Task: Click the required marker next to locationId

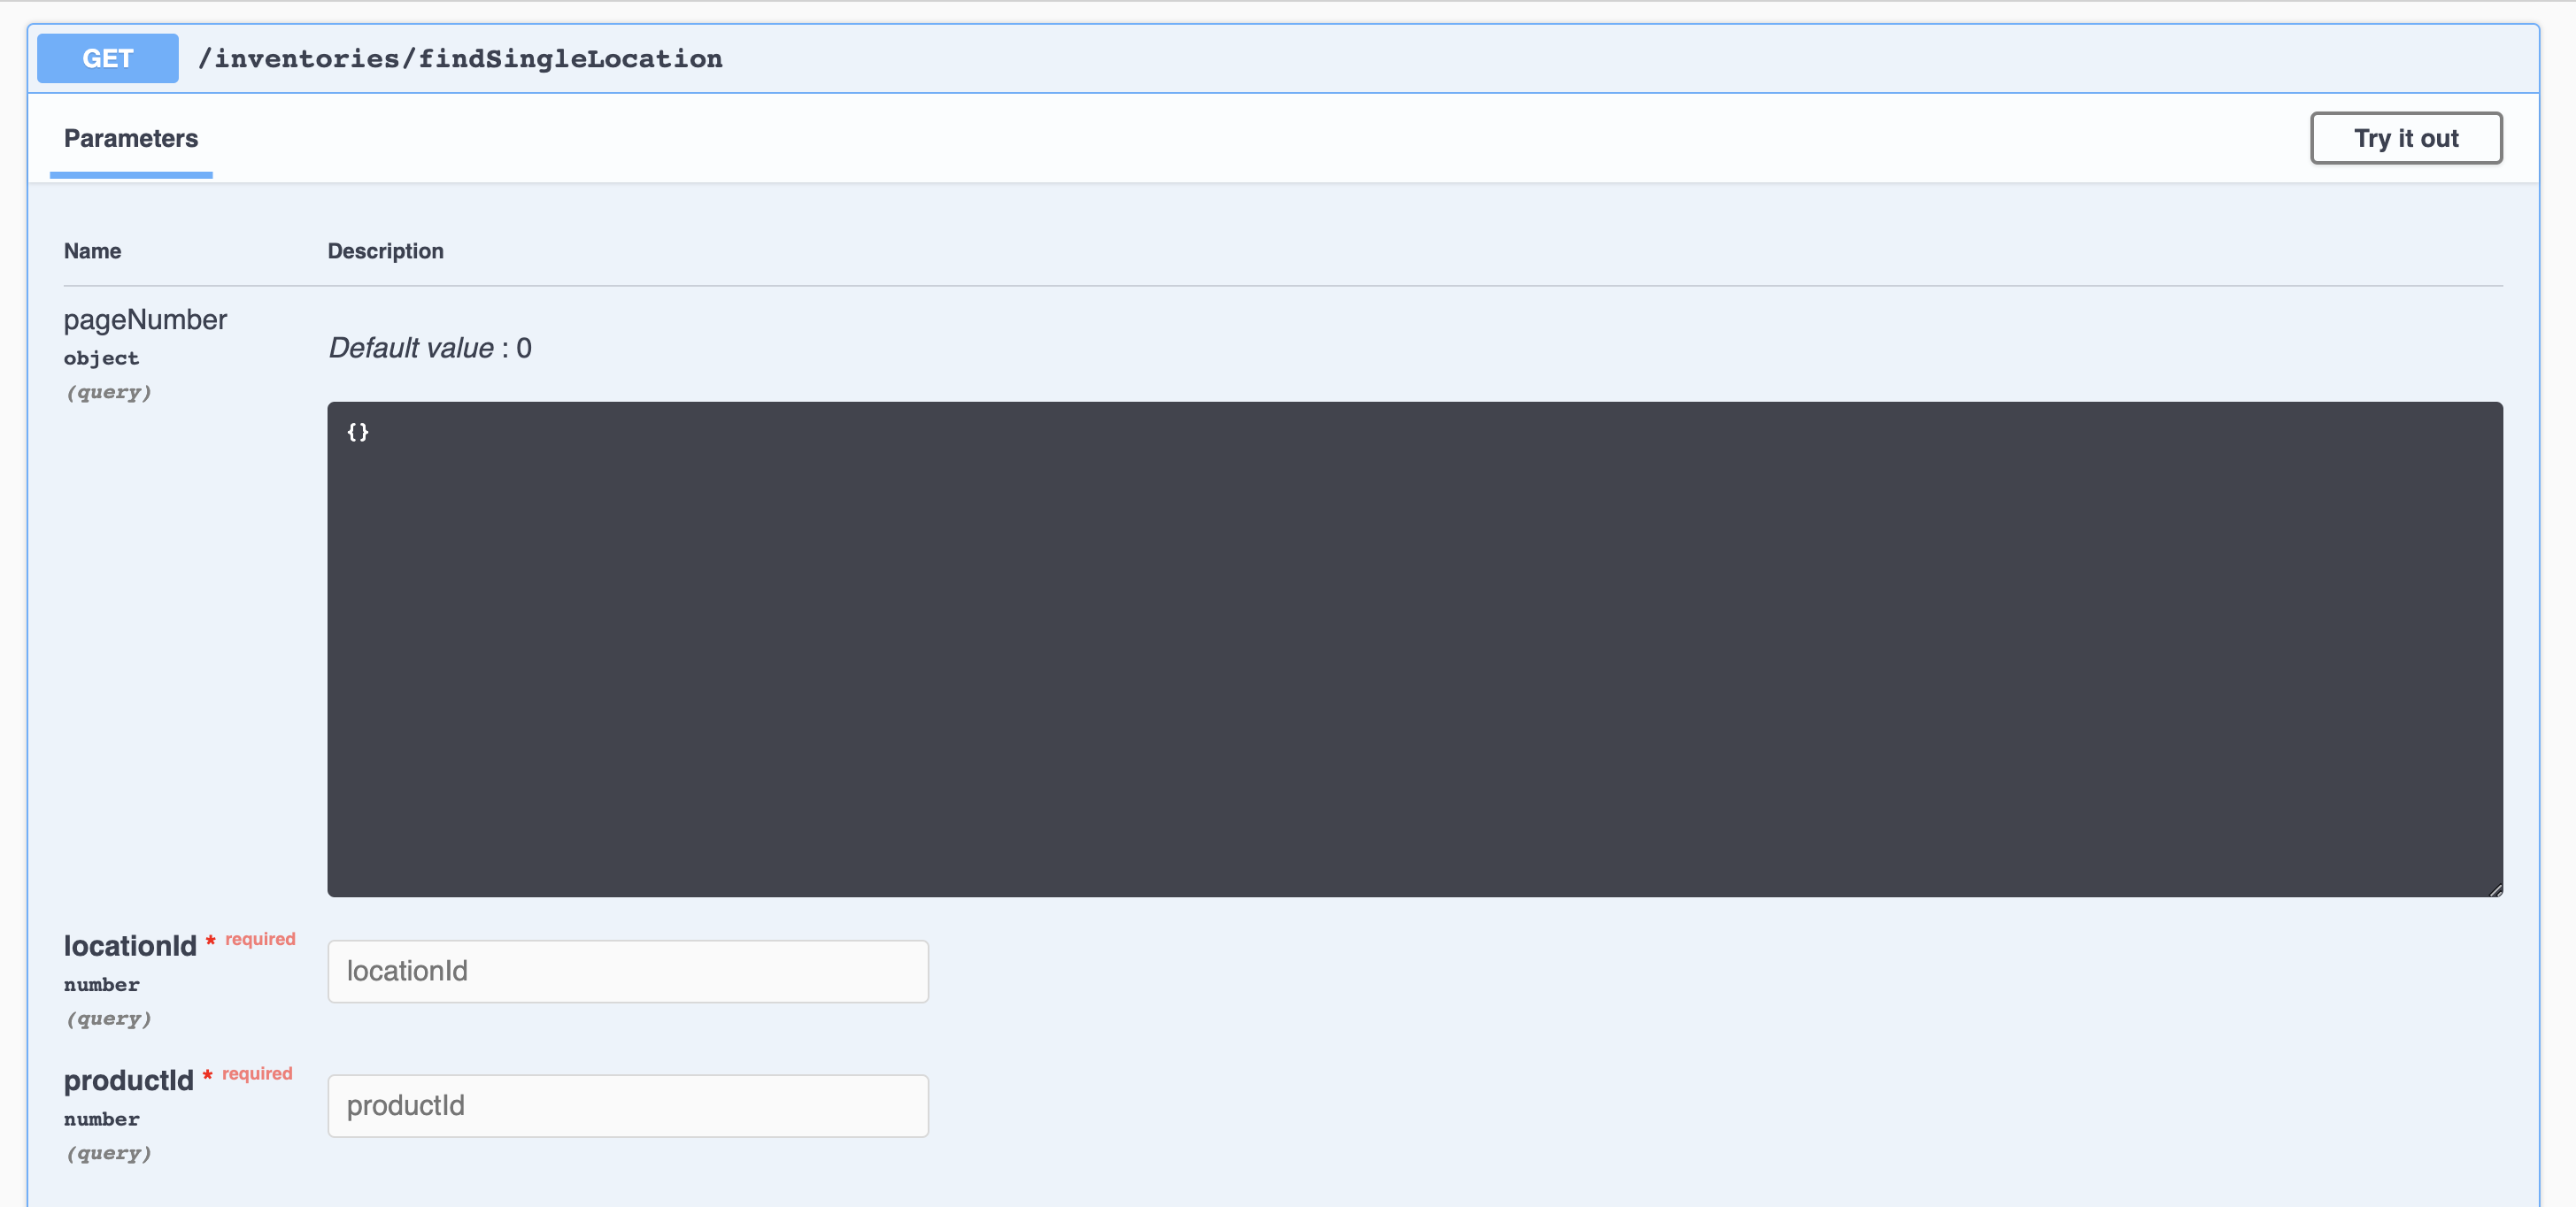Action: tap(251, 939)
